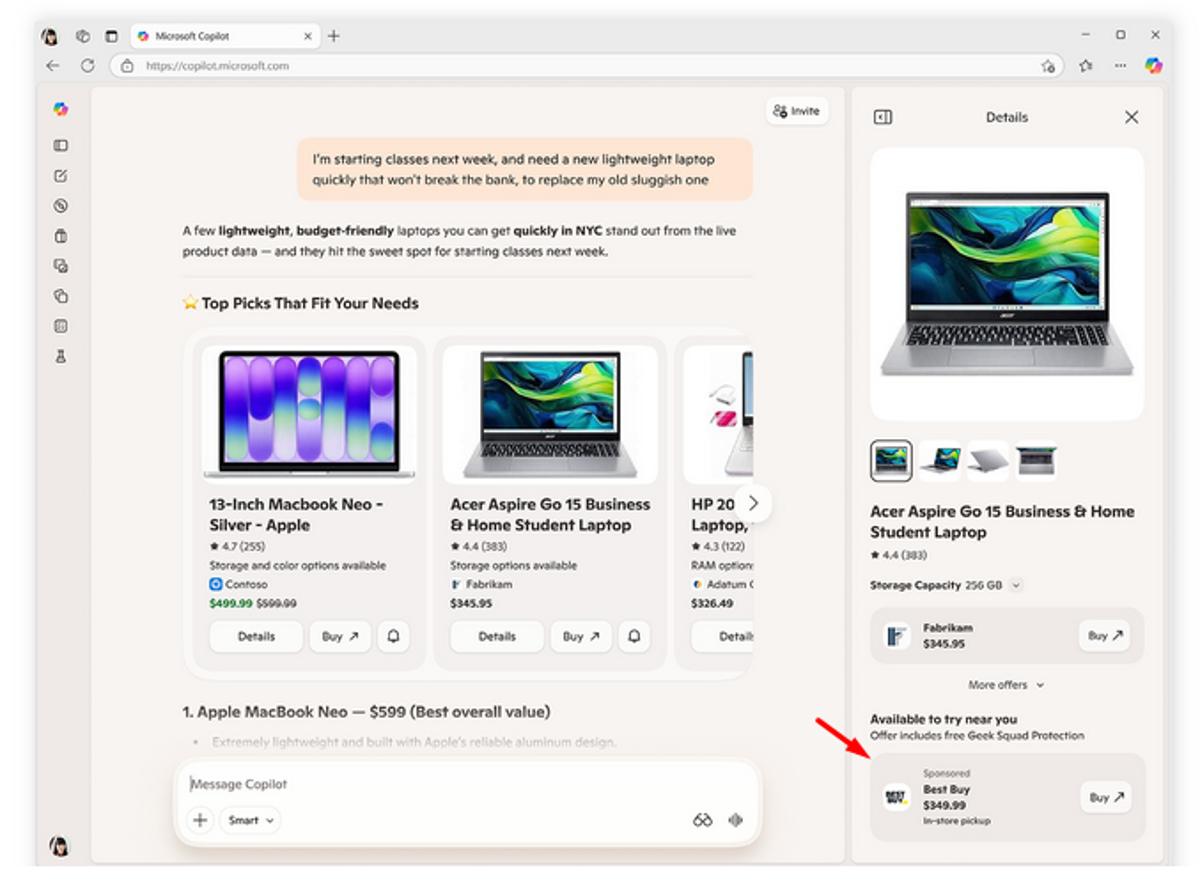Refresh the page with reload icon
The width and height of the screenshot is (1200, 884).
click(x=87, y=66)
